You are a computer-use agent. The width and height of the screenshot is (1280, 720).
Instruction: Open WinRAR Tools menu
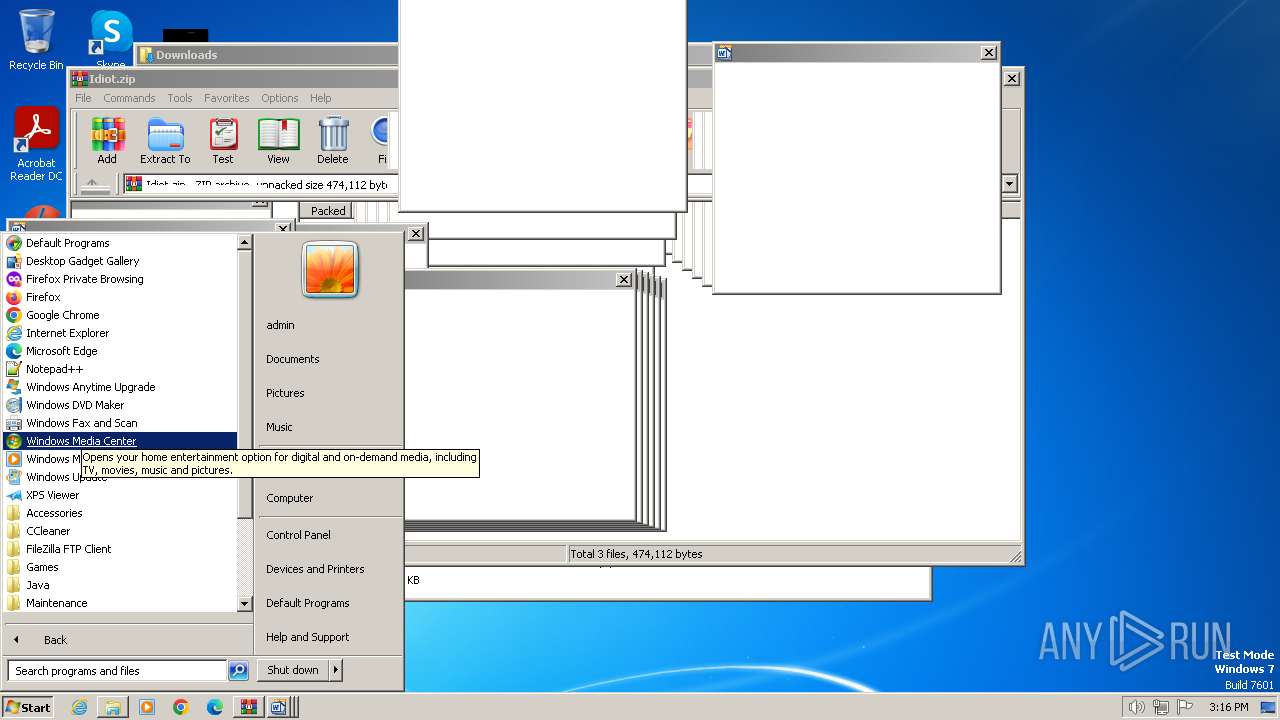pyautogui.click(x=180, y=98)
